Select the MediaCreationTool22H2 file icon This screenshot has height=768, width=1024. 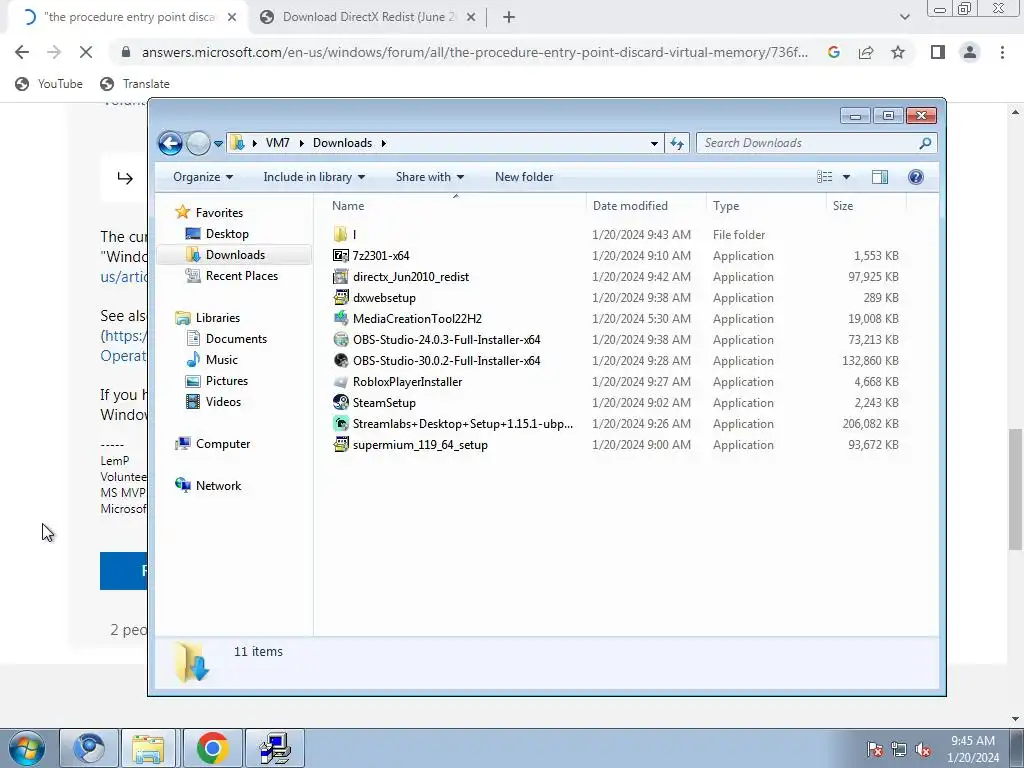click(340, 319)
